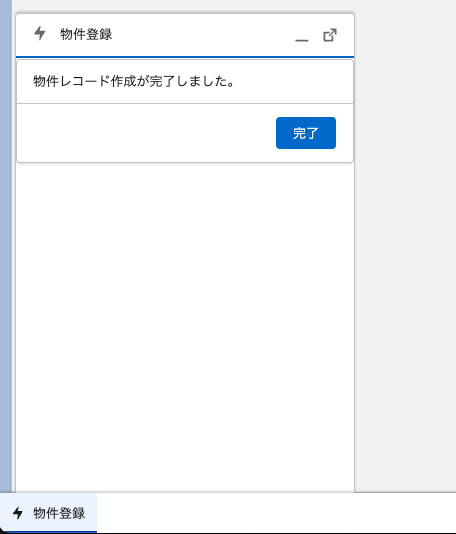456x534 pixels.
Task: Click the gray area above the 物件登録 panel
Action: click(x=185, y=6)
